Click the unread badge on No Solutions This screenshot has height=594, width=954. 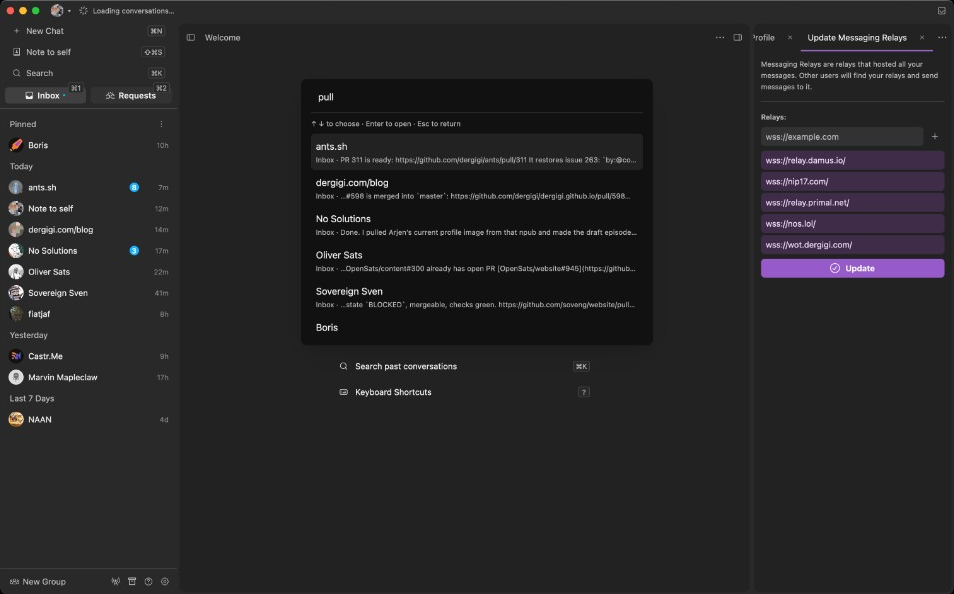pos(134,251)
